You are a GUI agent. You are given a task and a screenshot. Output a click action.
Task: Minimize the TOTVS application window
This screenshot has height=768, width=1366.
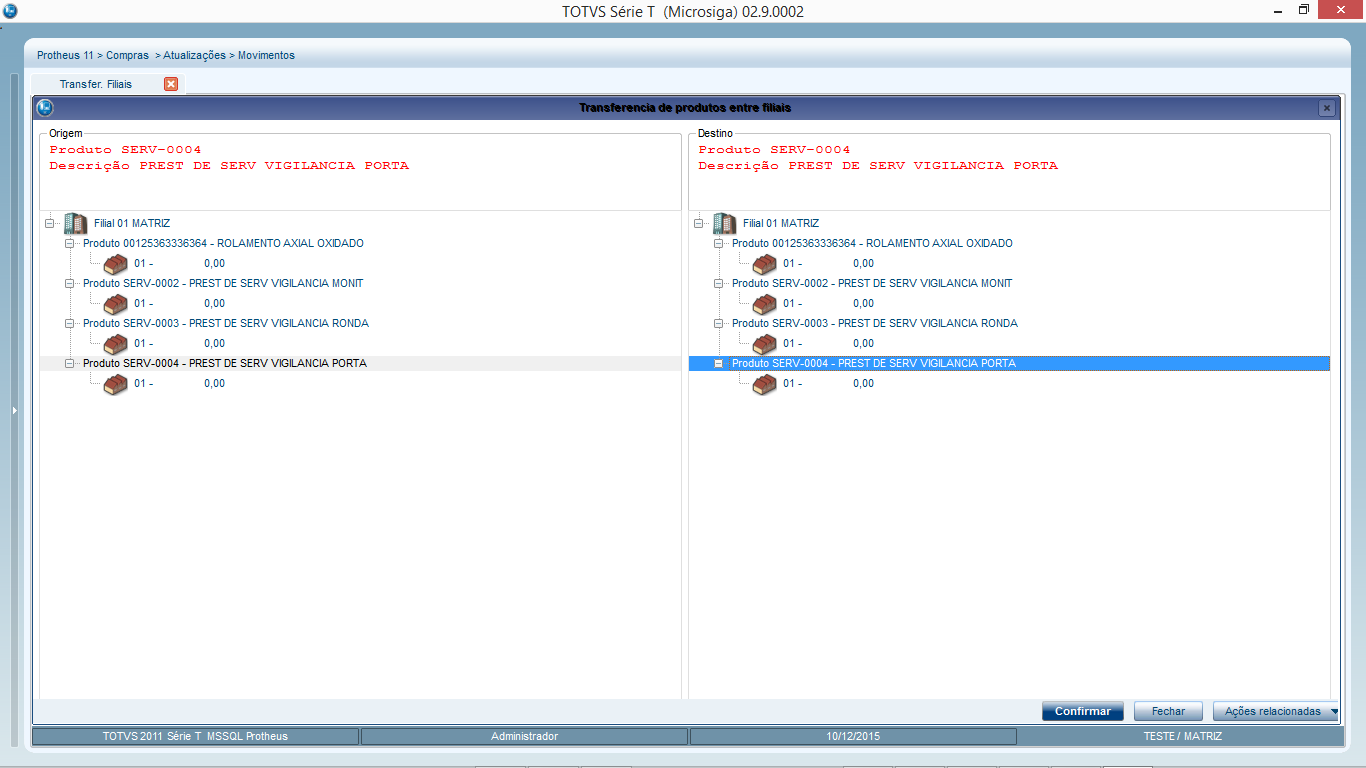(1279, 10)
